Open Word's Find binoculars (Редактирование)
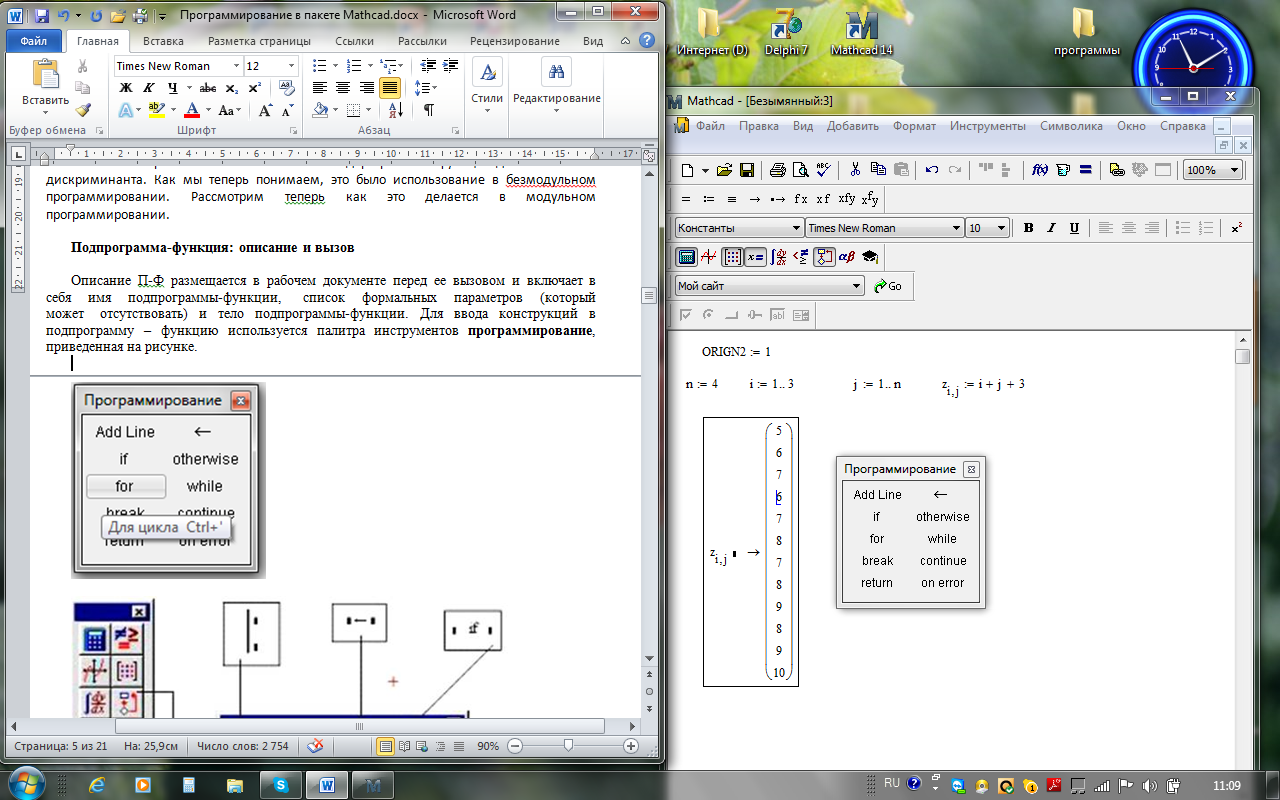Viewport: 1280px width, 800px height. point(556,72)
